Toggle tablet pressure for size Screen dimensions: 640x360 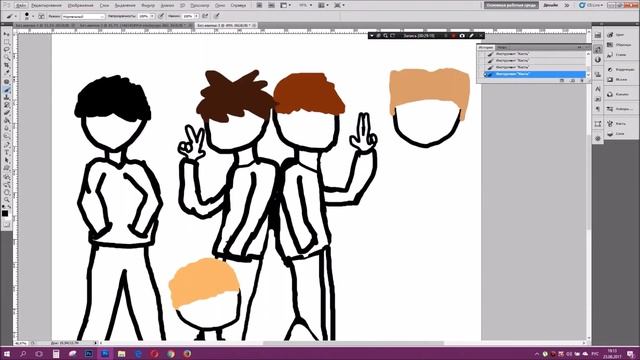(x=217, y=16)
